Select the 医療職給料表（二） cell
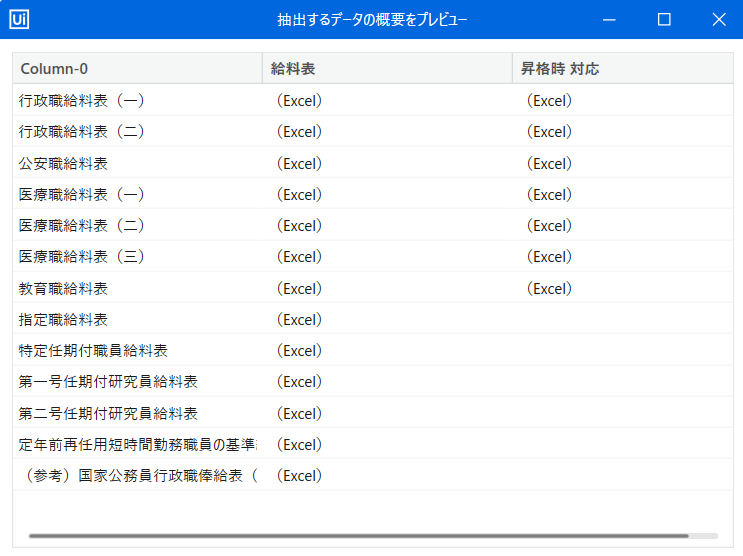 [x=137, y=226]
